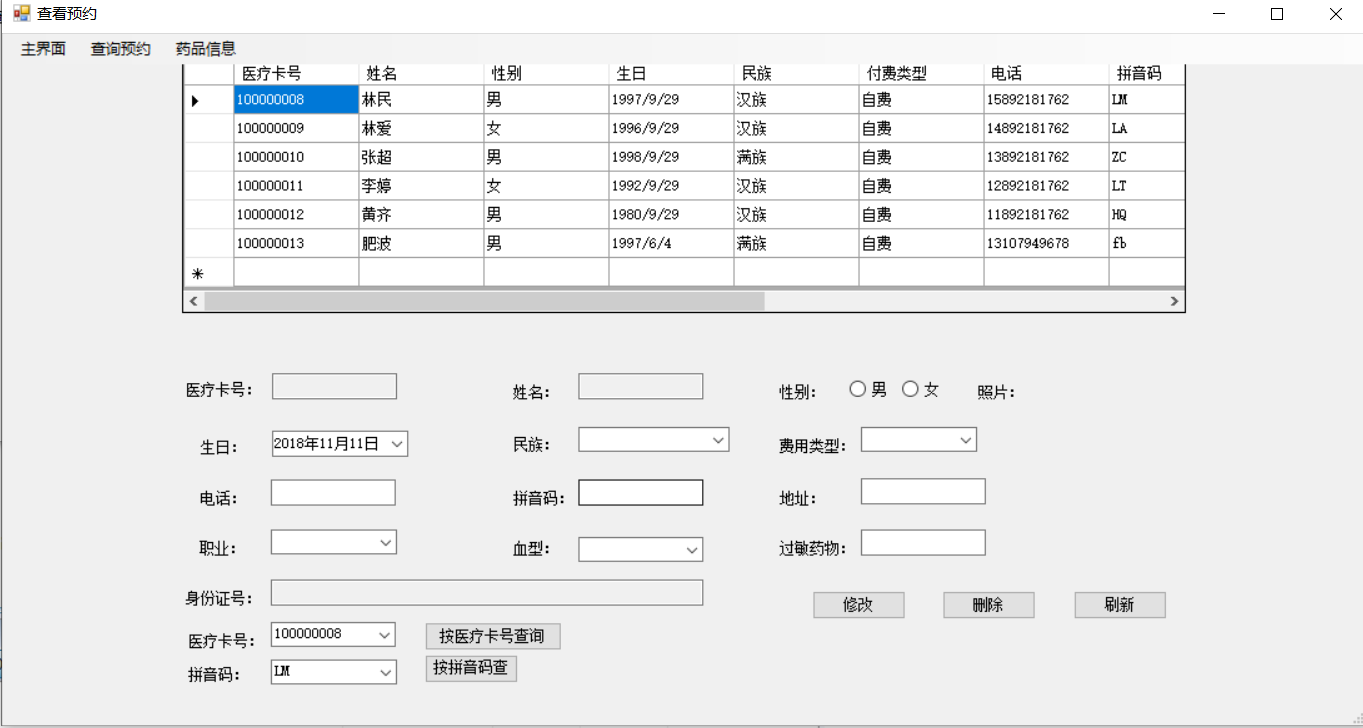
Task: Click the app icon in title bar
Action: [21, 14]
